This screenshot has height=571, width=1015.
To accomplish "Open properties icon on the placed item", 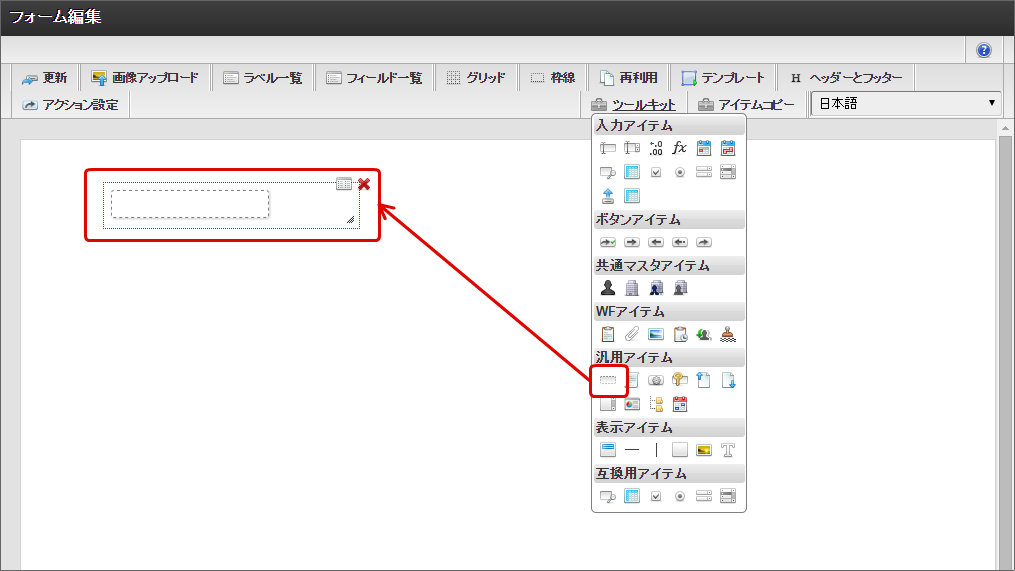I will [344, 185].
